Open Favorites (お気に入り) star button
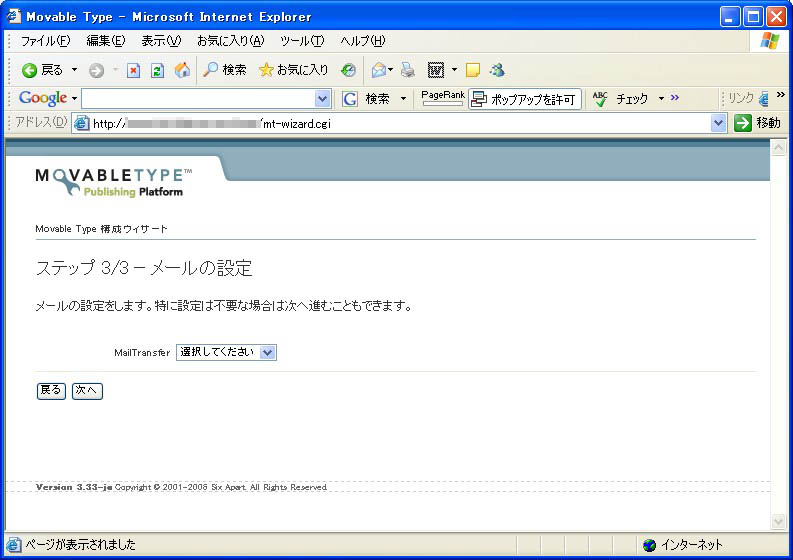Screen dimensions: 793x560 [x=293, y=70]
